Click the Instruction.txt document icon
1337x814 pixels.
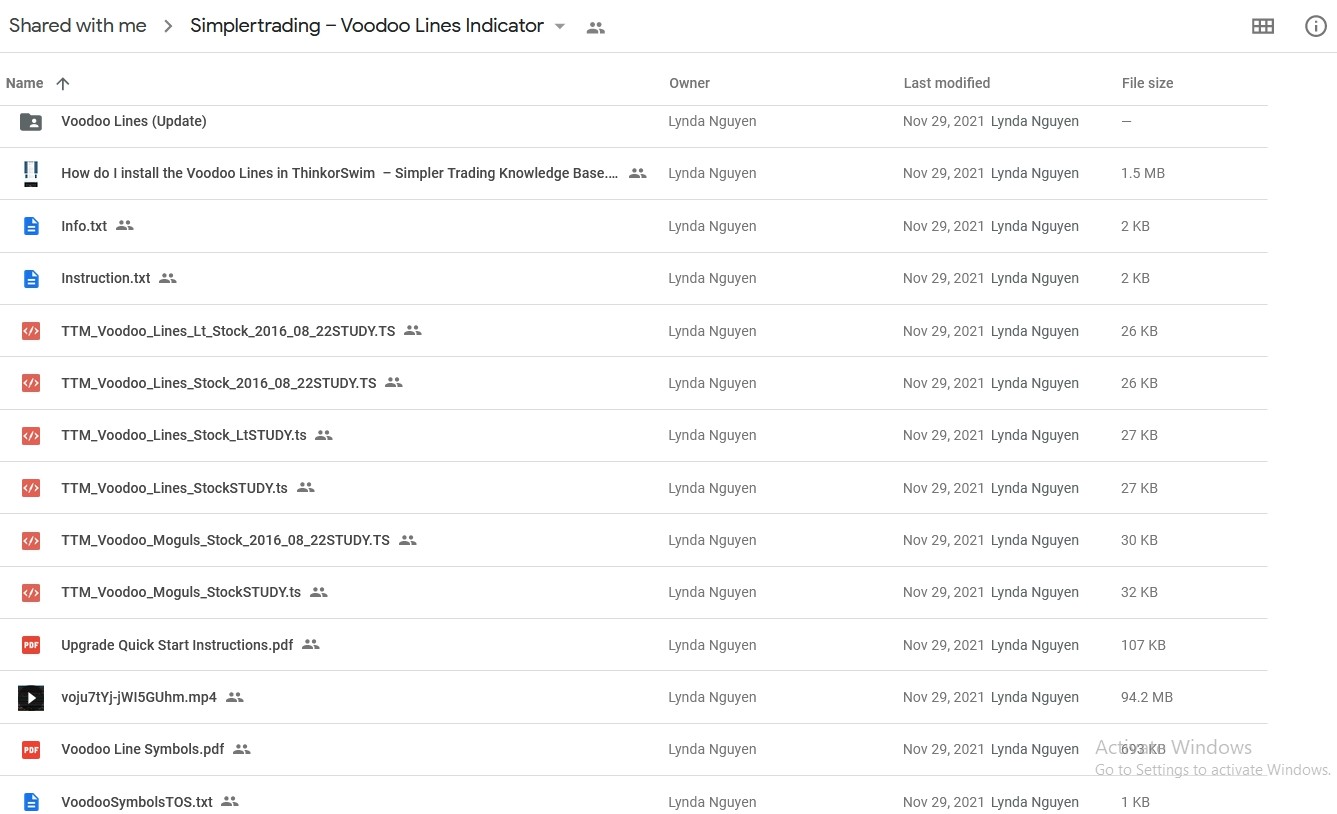coord(31,278)
